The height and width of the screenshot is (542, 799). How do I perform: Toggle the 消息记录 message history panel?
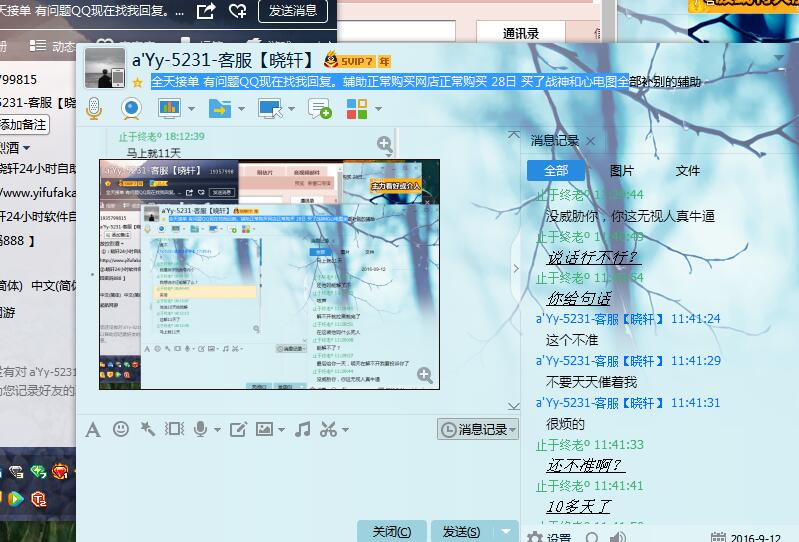[x=478, y=429]
